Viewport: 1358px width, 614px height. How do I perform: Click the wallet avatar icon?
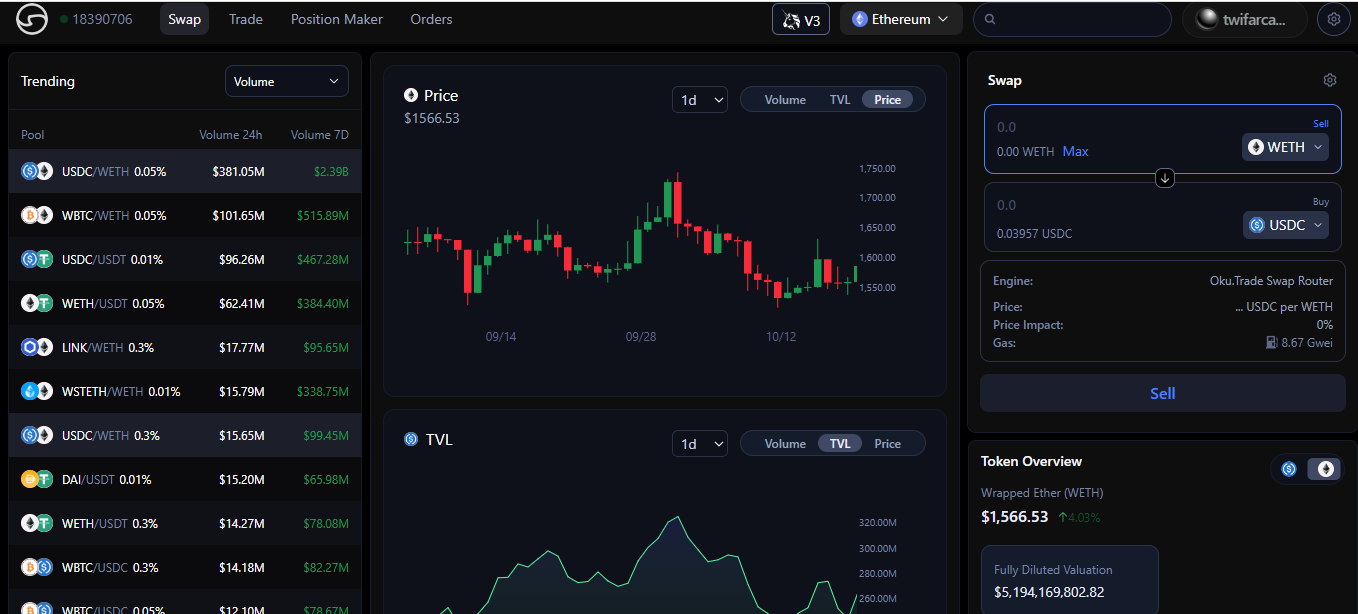pyautogui.click(x=1207, y=19)
